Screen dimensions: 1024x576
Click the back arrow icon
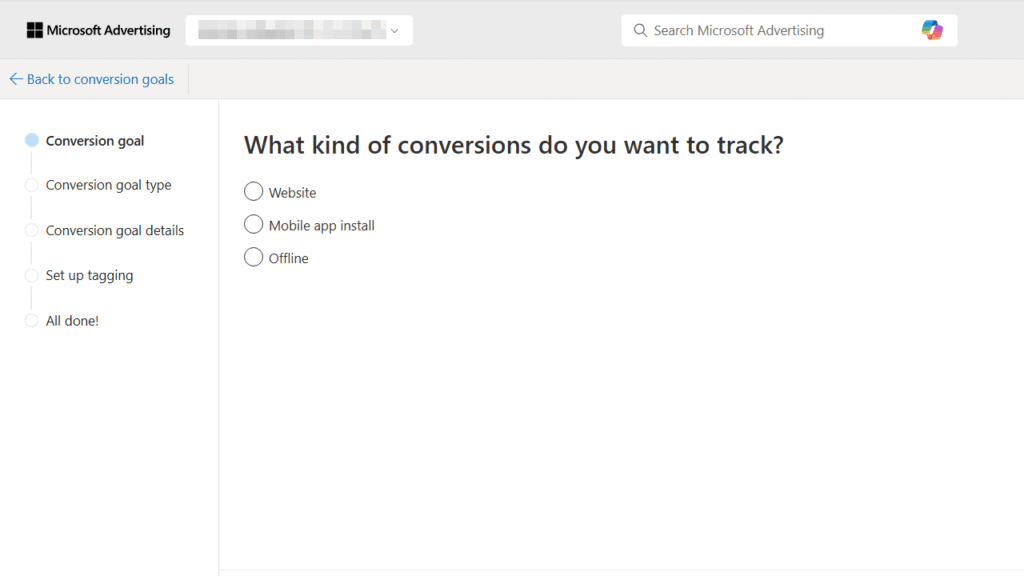pos(16,78)
